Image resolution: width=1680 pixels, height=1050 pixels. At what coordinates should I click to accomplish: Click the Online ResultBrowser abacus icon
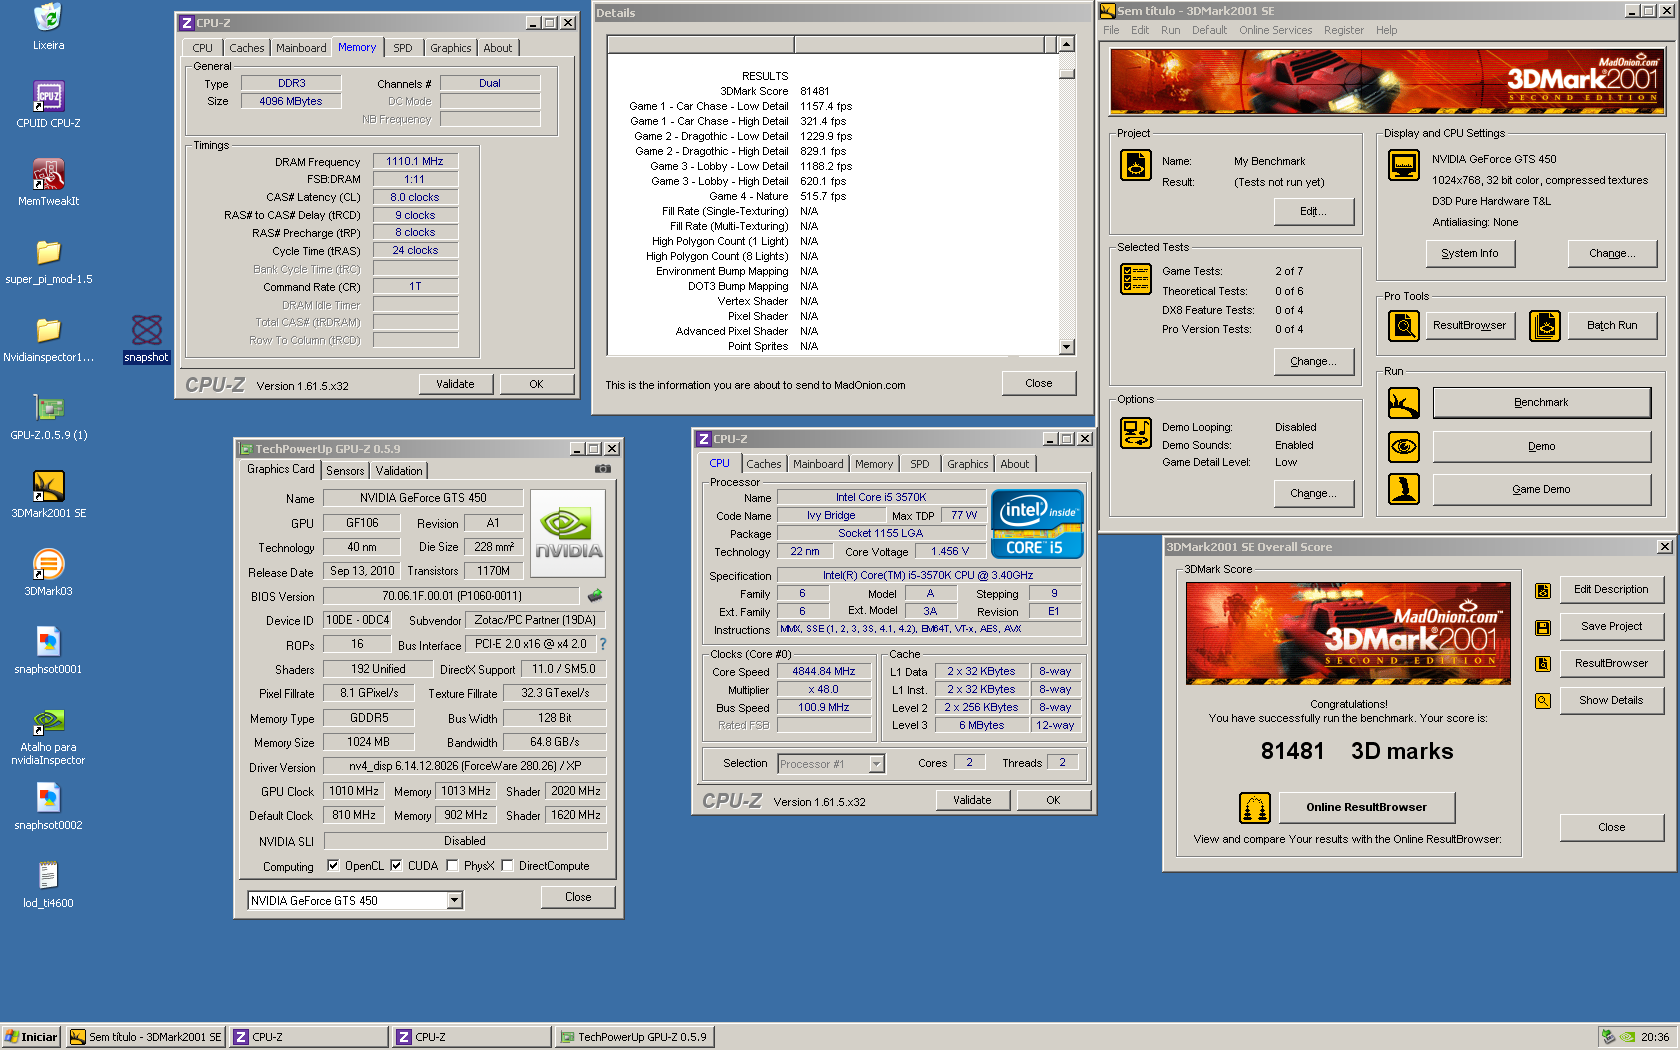[x=1255, y=807]
